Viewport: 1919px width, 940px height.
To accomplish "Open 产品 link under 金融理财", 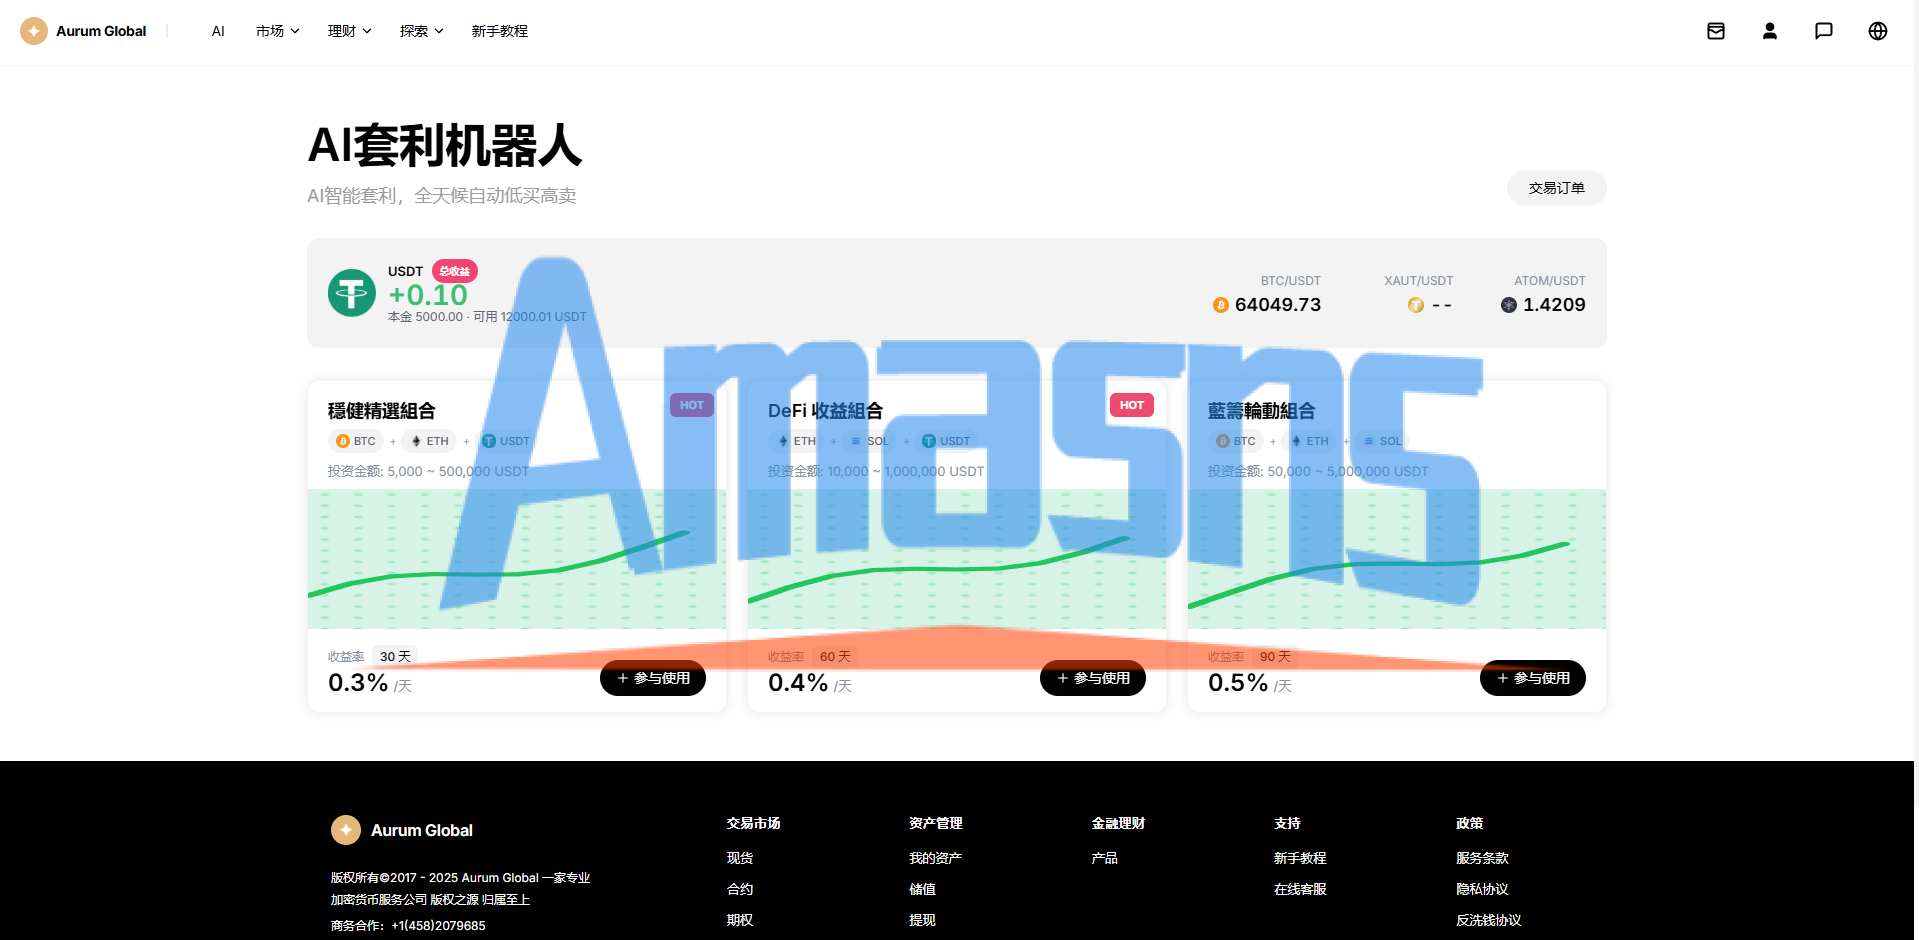I will (1105, 858).
